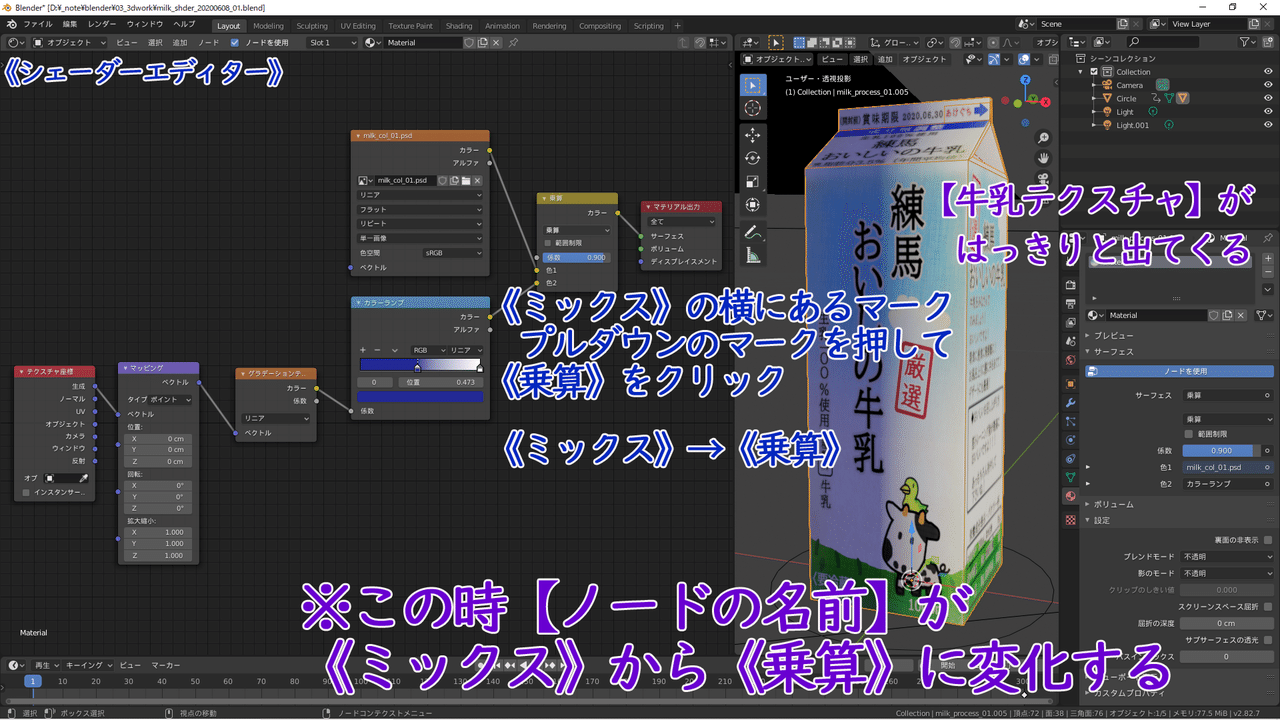The height and width of the screenshot is (720, 1280).
Task: Open the Render properties tab icon
Action: (1070, 285)
